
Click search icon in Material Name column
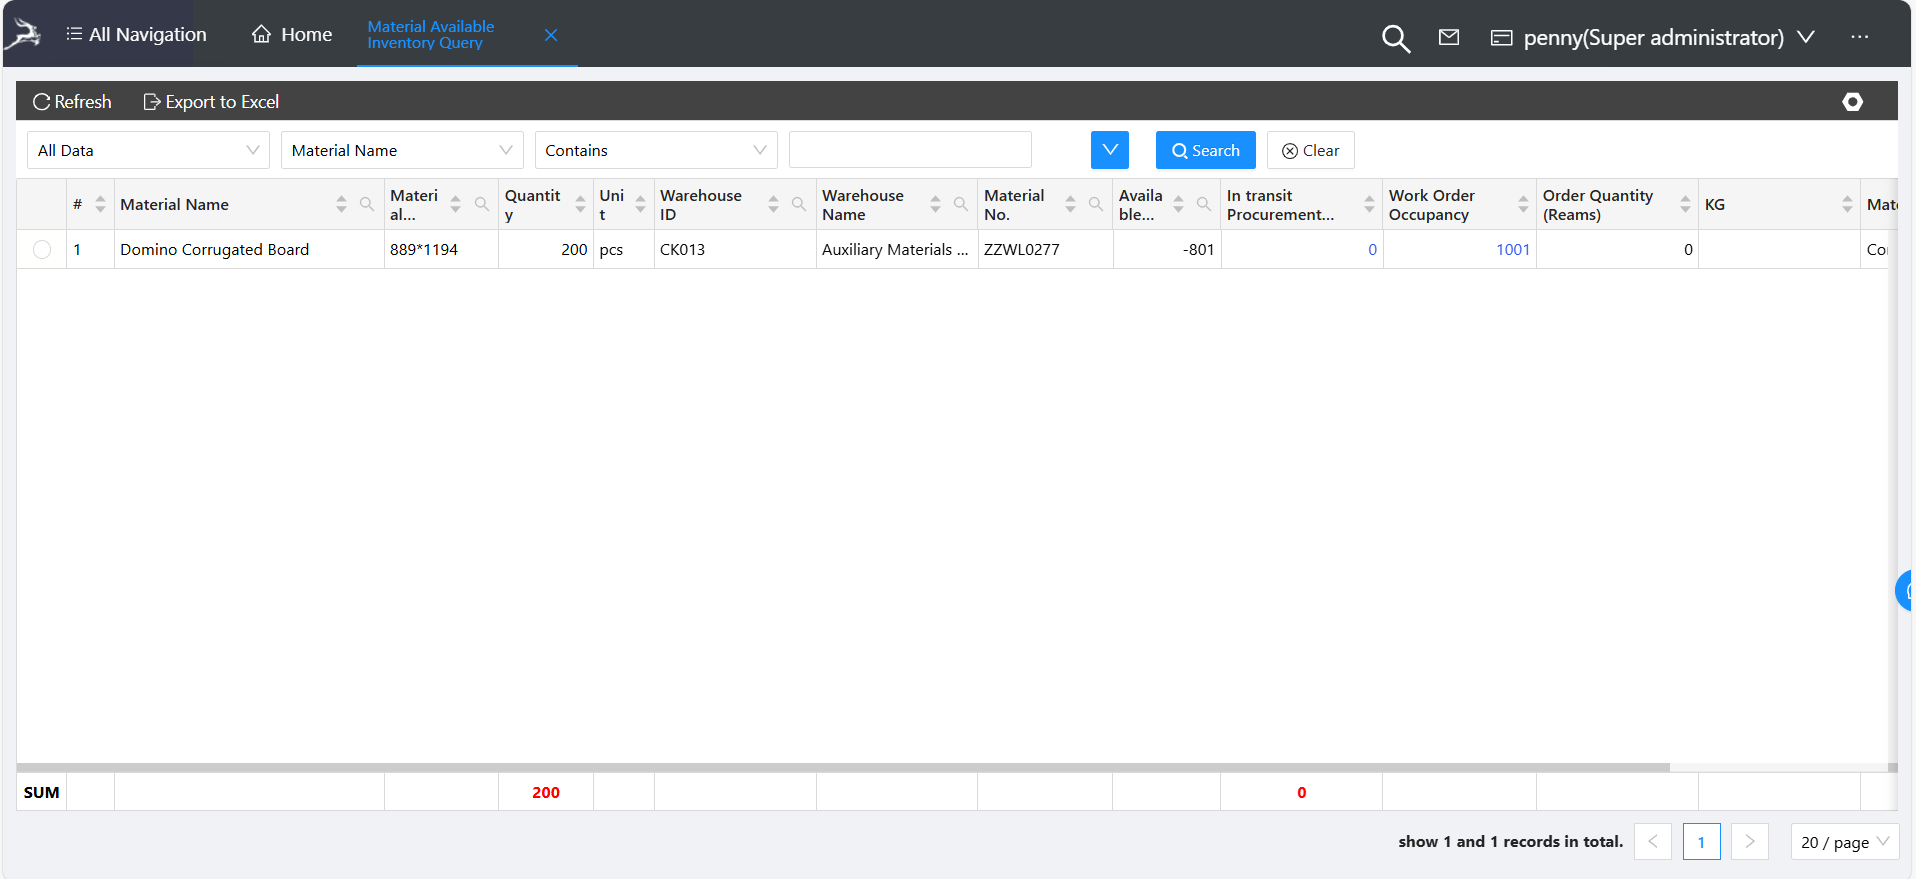(x=367, y=204)
